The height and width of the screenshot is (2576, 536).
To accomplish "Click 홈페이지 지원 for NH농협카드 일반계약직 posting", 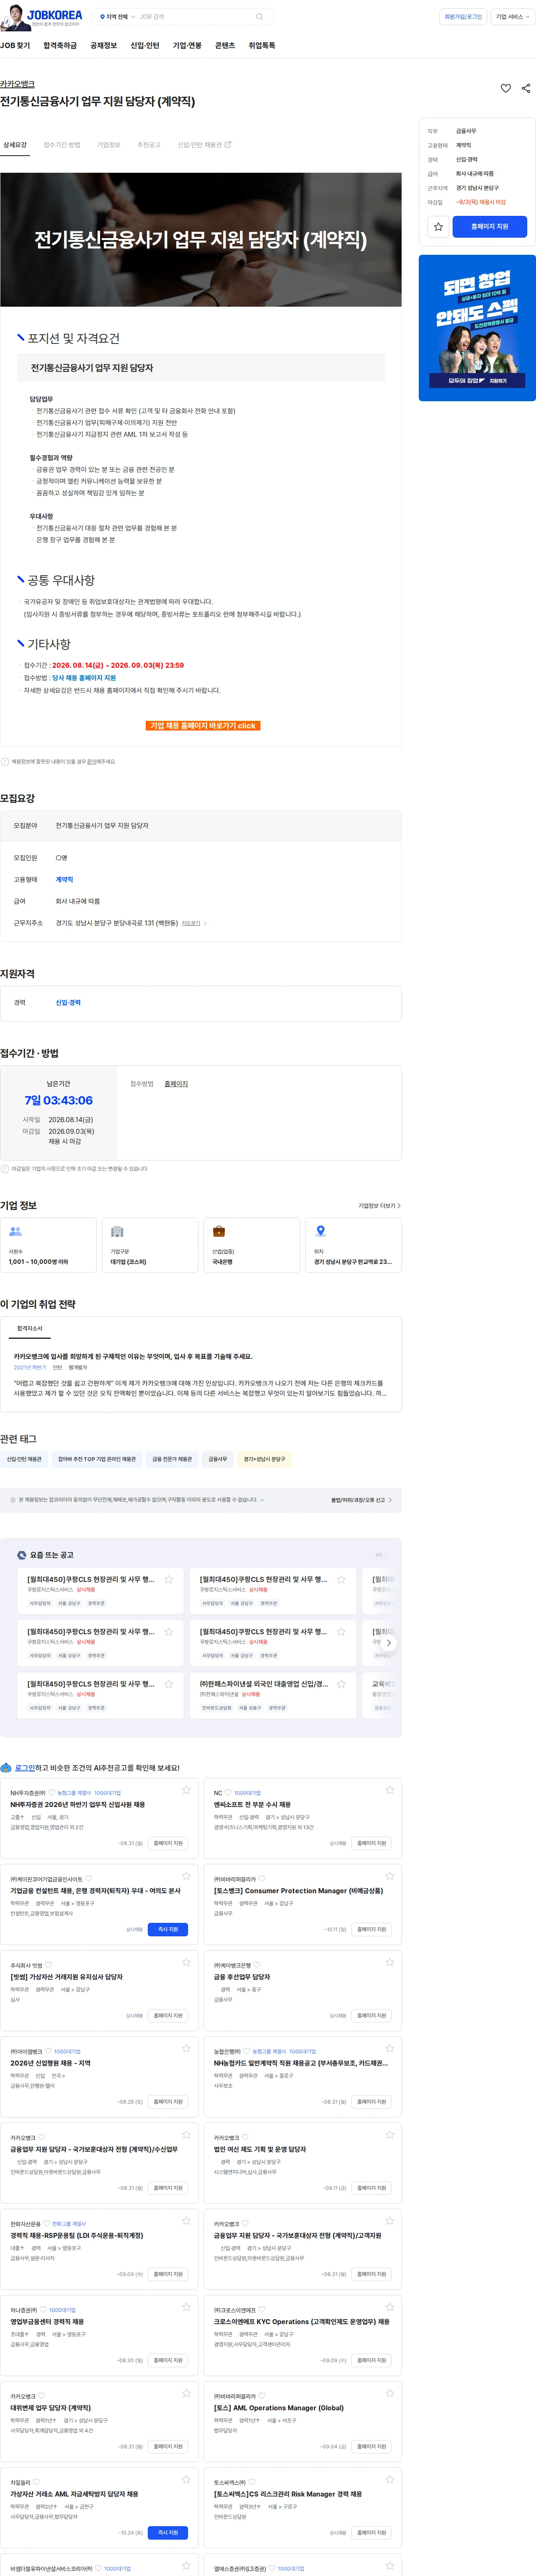I will click(x=371, y=2102).
